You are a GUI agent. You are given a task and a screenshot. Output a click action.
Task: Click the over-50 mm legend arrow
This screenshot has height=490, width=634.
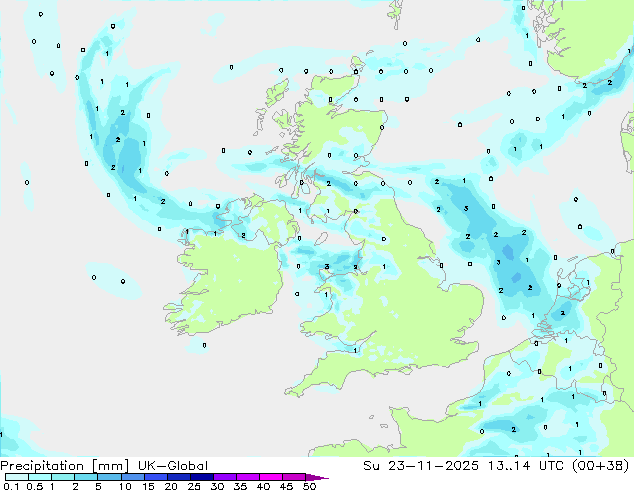(x=317, y=478)
